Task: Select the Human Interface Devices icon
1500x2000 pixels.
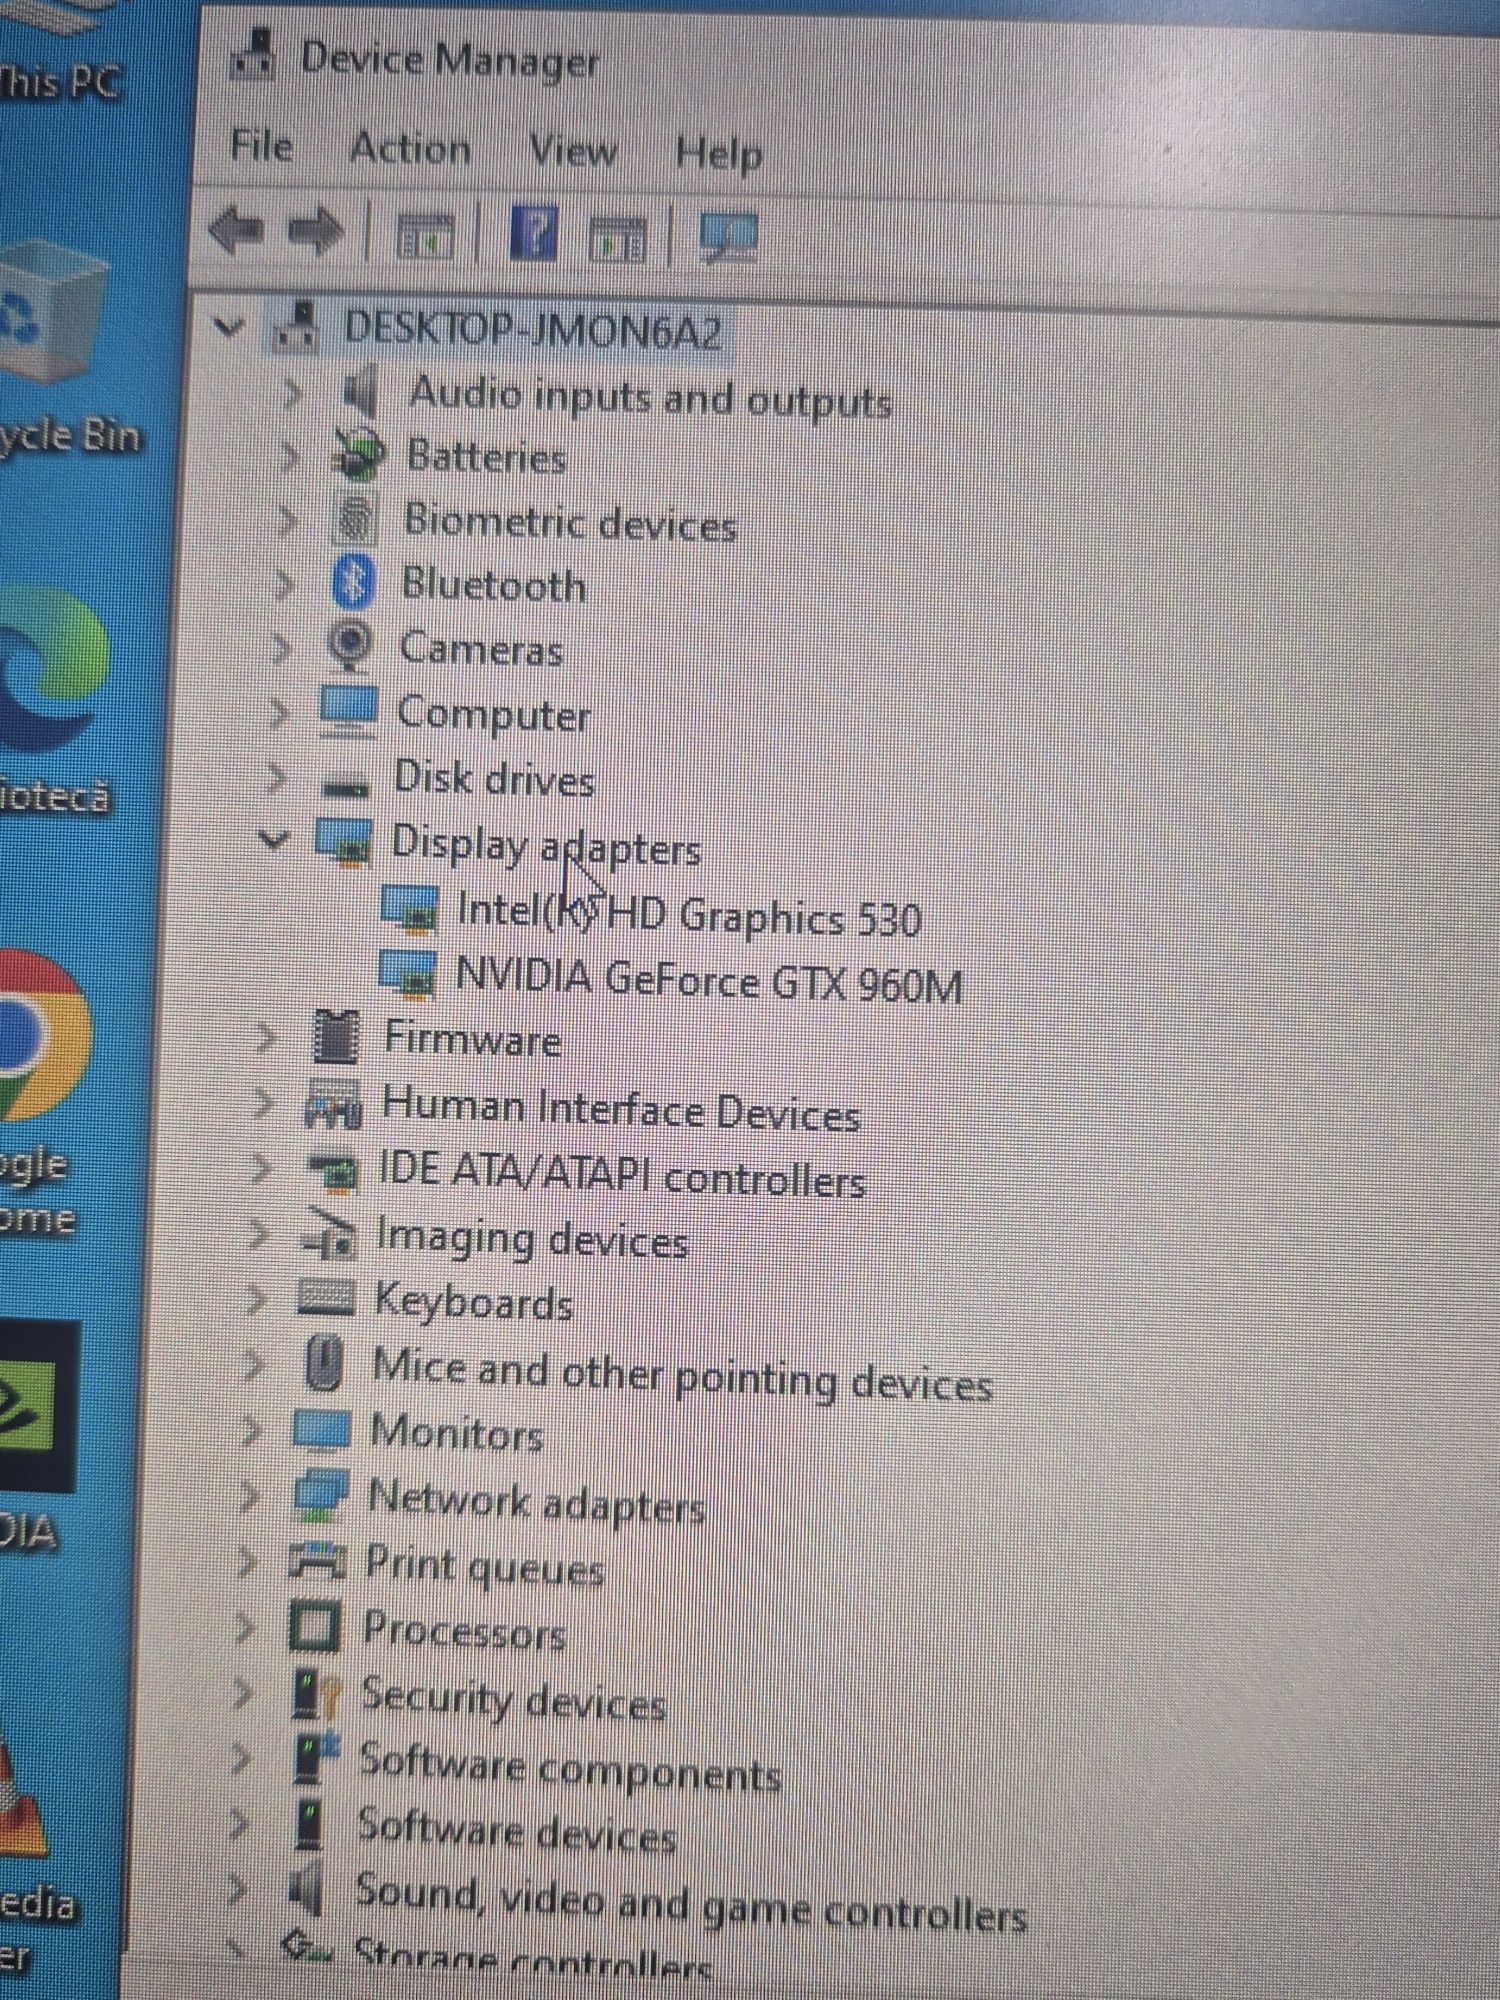Action: coord(333,1104)
